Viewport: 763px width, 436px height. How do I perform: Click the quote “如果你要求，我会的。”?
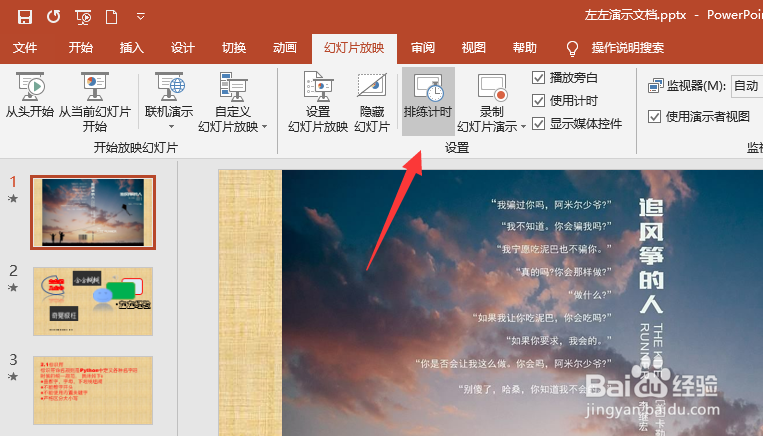pyautogui.click(x=559, y=341)
